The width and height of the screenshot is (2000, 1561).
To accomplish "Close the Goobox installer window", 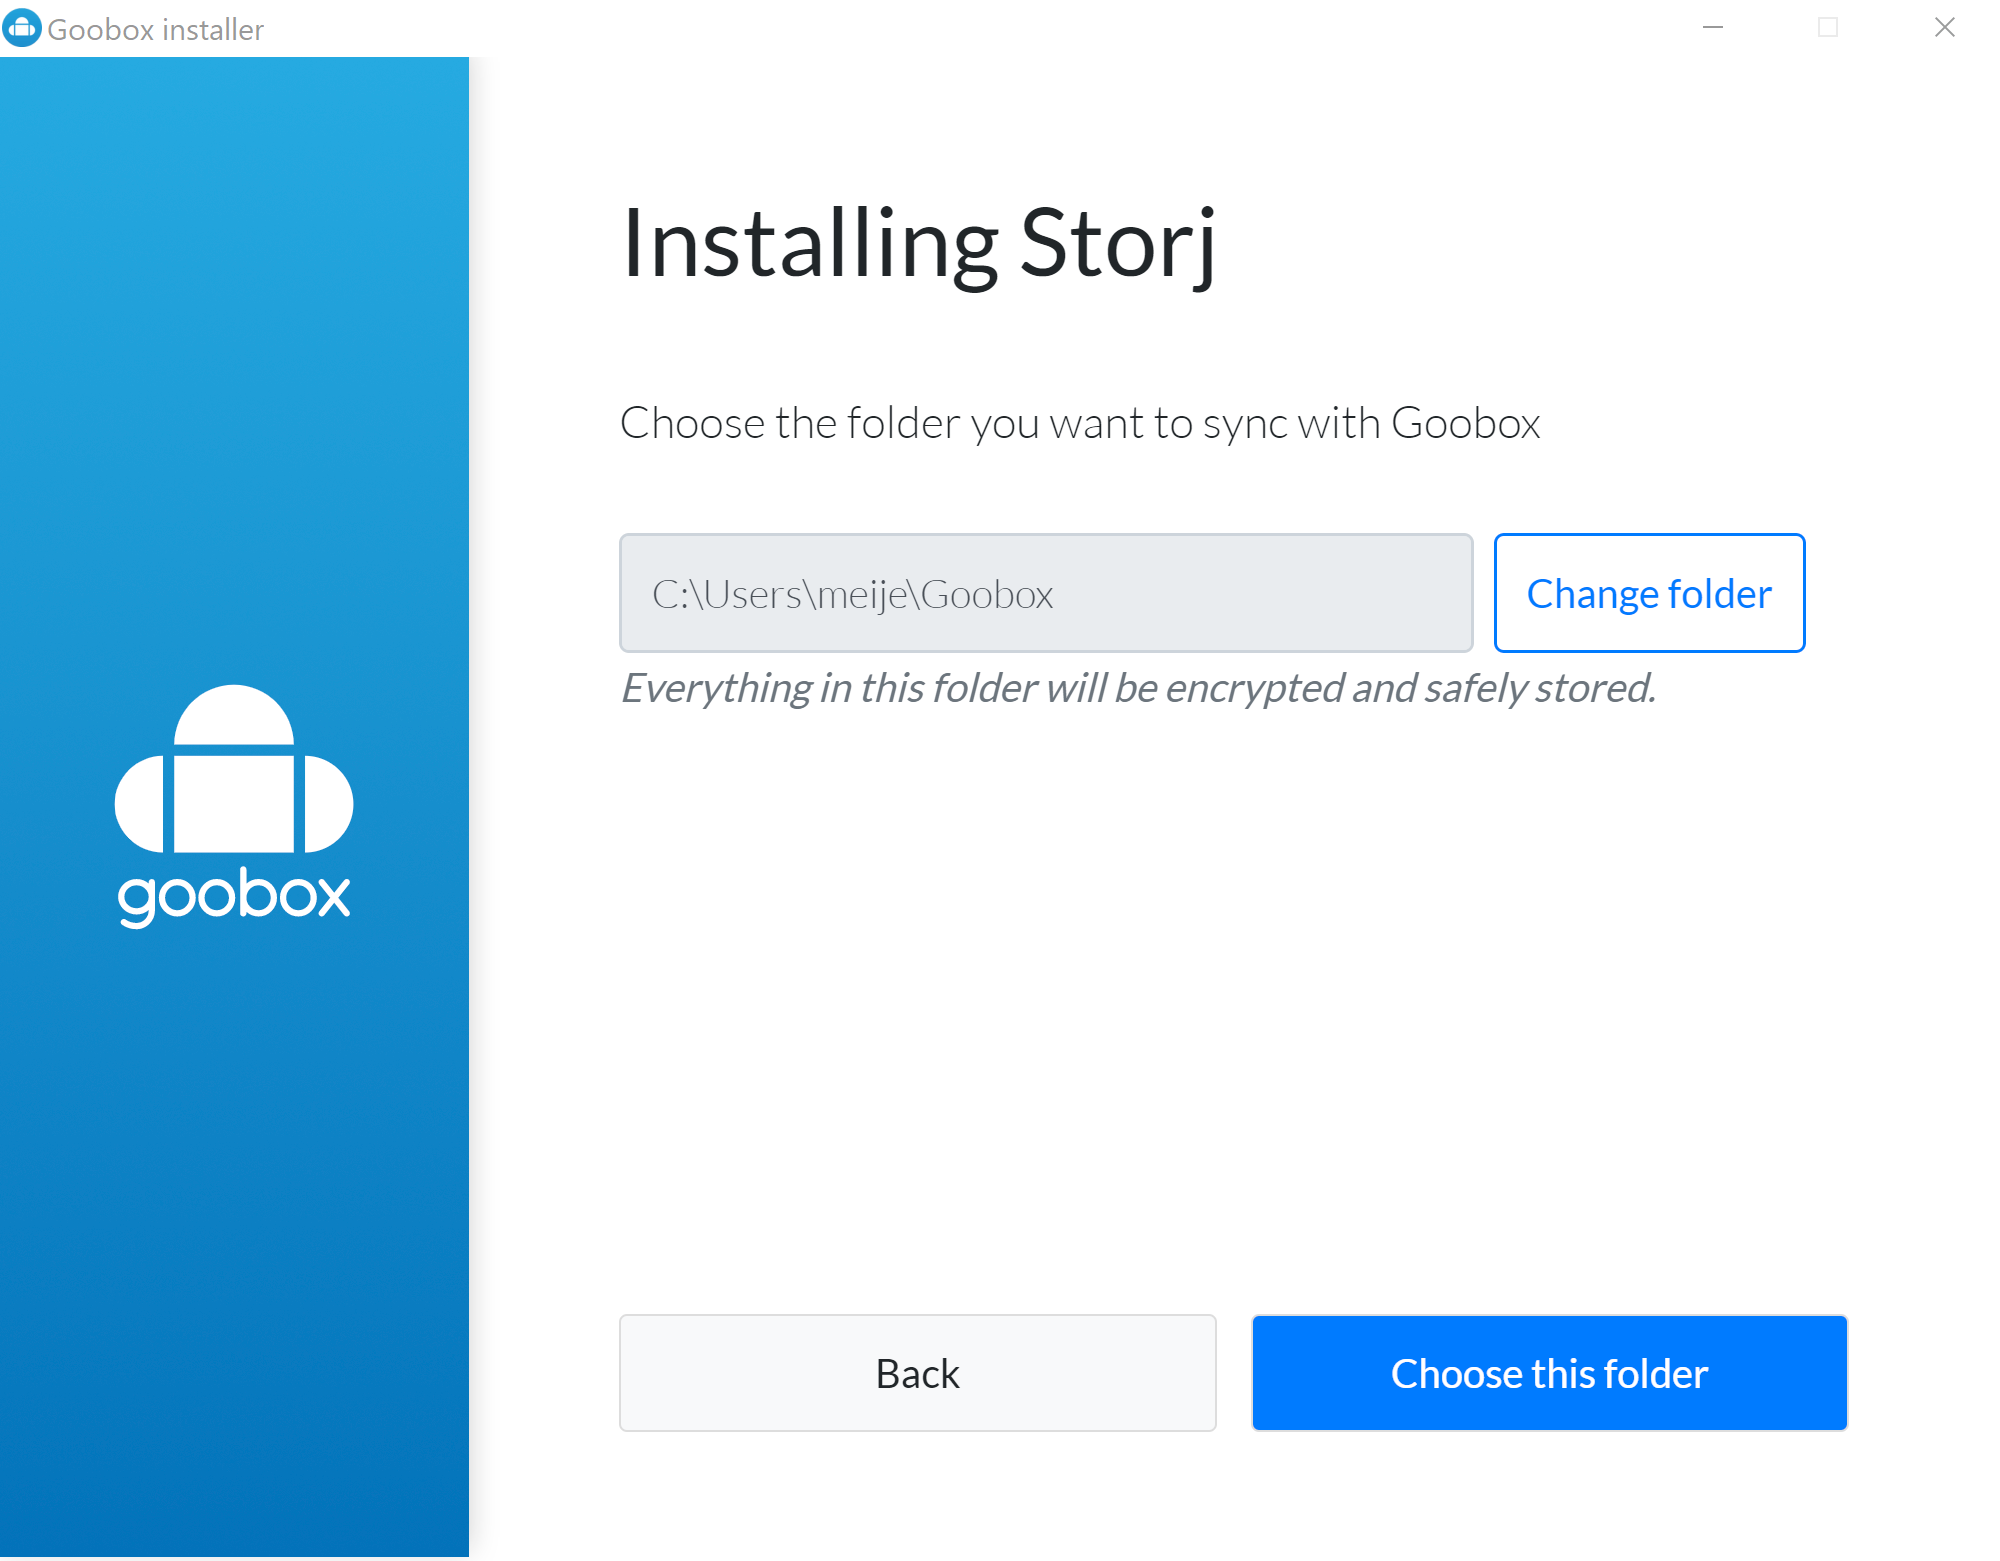I will 1944,28.
